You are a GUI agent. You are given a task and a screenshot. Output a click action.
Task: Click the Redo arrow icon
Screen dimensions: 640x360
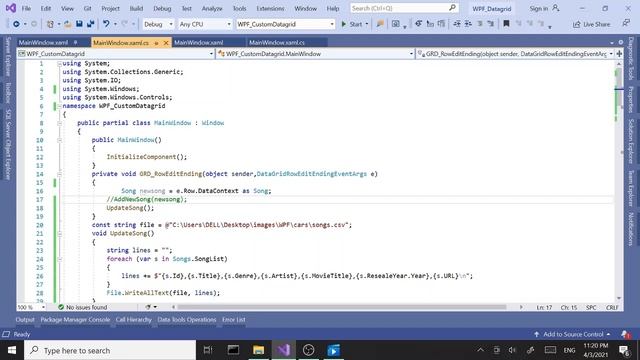tap(124, 24)
